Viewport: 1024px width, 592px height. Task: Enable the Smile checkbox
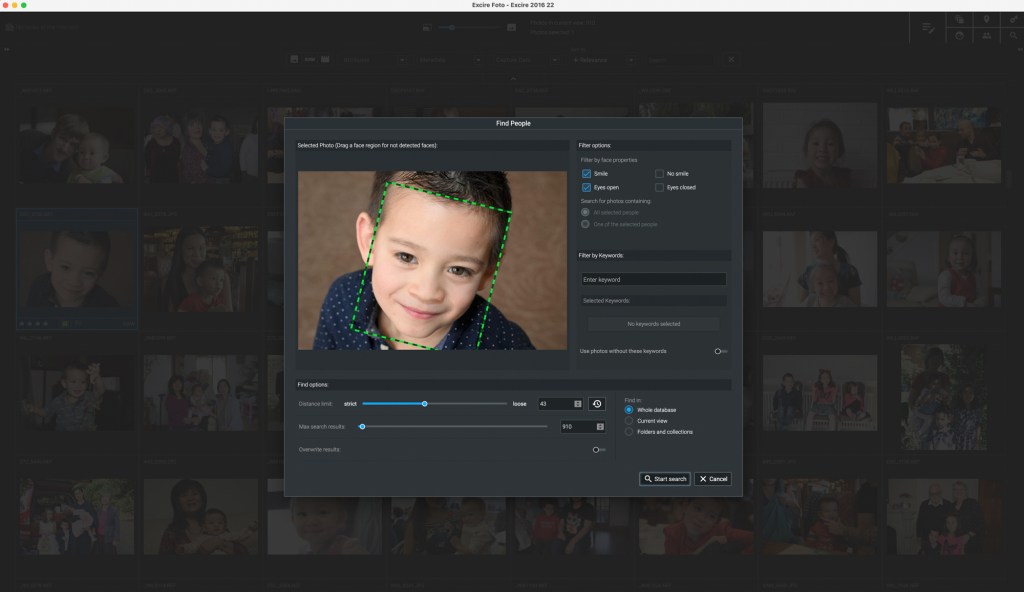tap(586, 174)
